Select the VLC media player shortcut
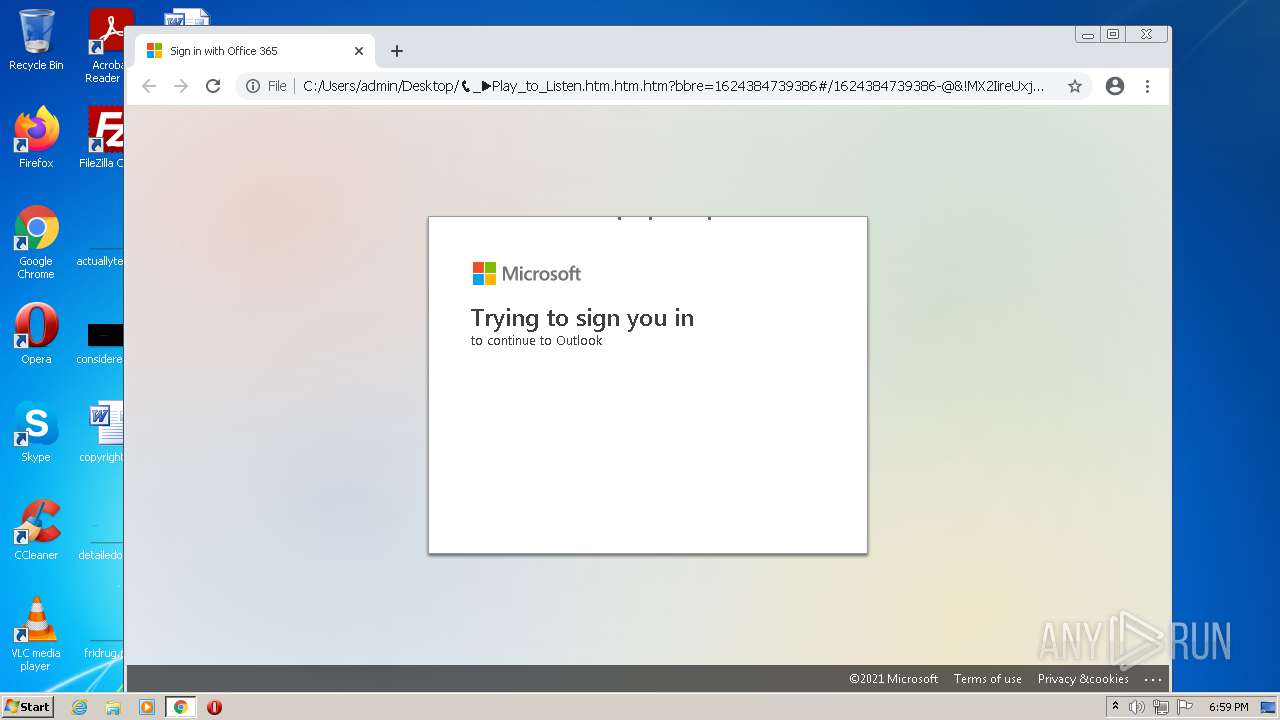 36,635
